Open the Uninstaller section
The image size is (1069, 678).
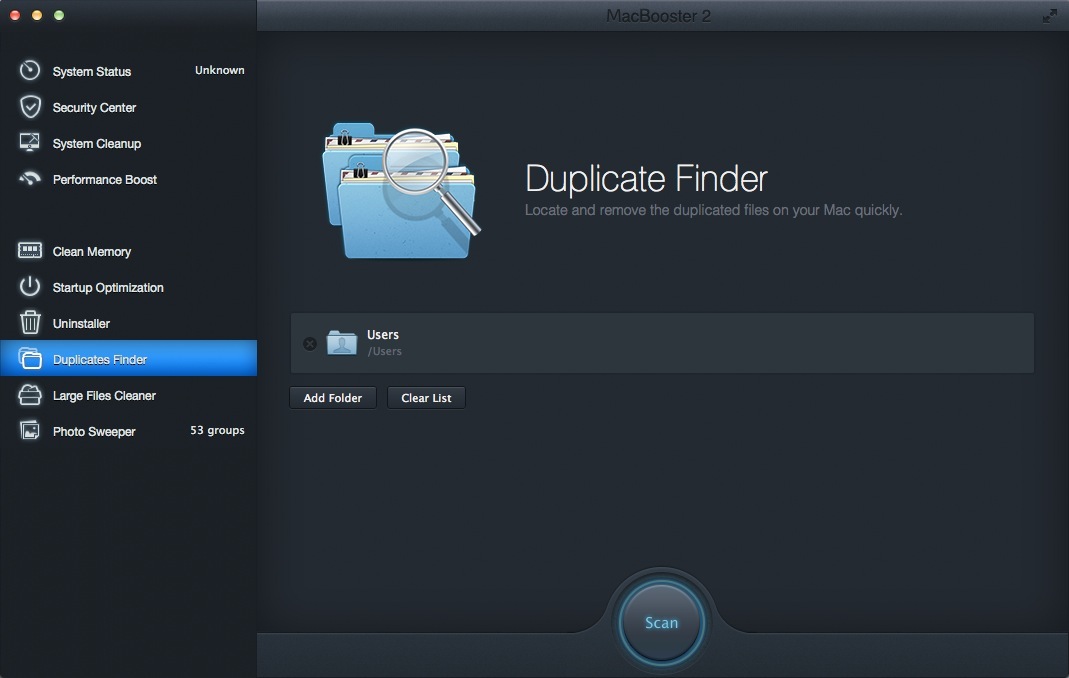tap(128, 323)
